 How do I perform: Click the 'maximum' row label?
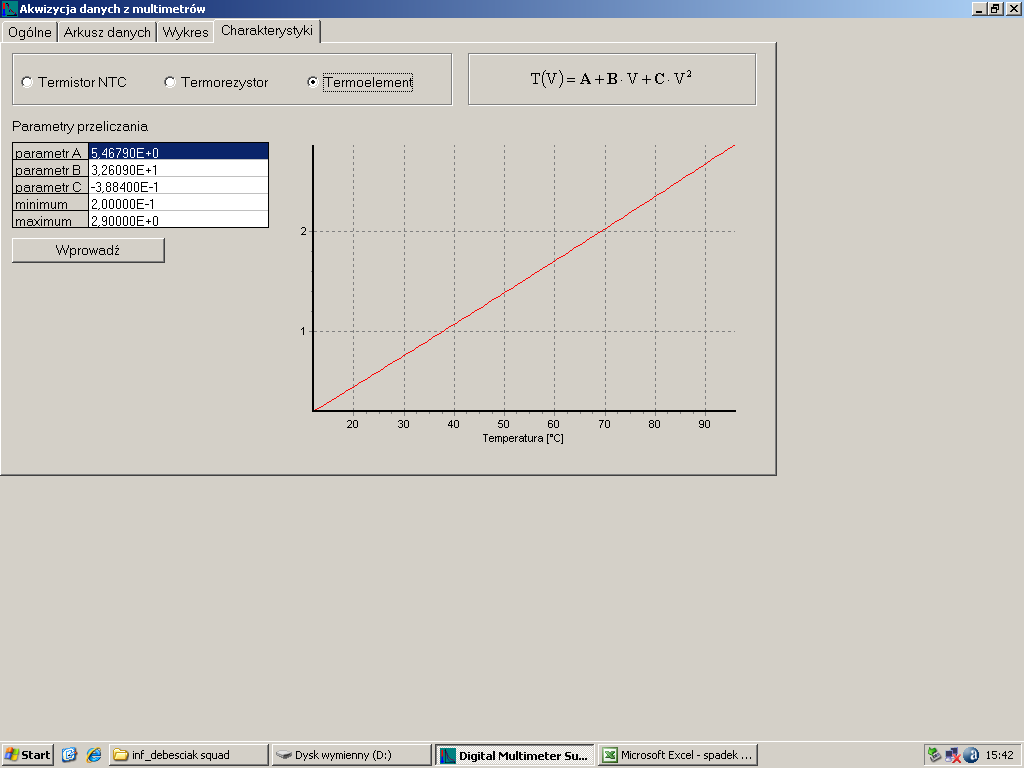(50, 220)
